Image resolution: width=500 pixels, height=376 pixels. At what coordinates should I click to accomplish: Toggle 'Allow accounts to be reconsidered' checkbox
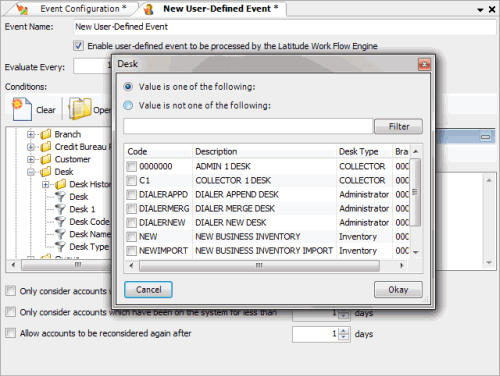click(11, 333)
